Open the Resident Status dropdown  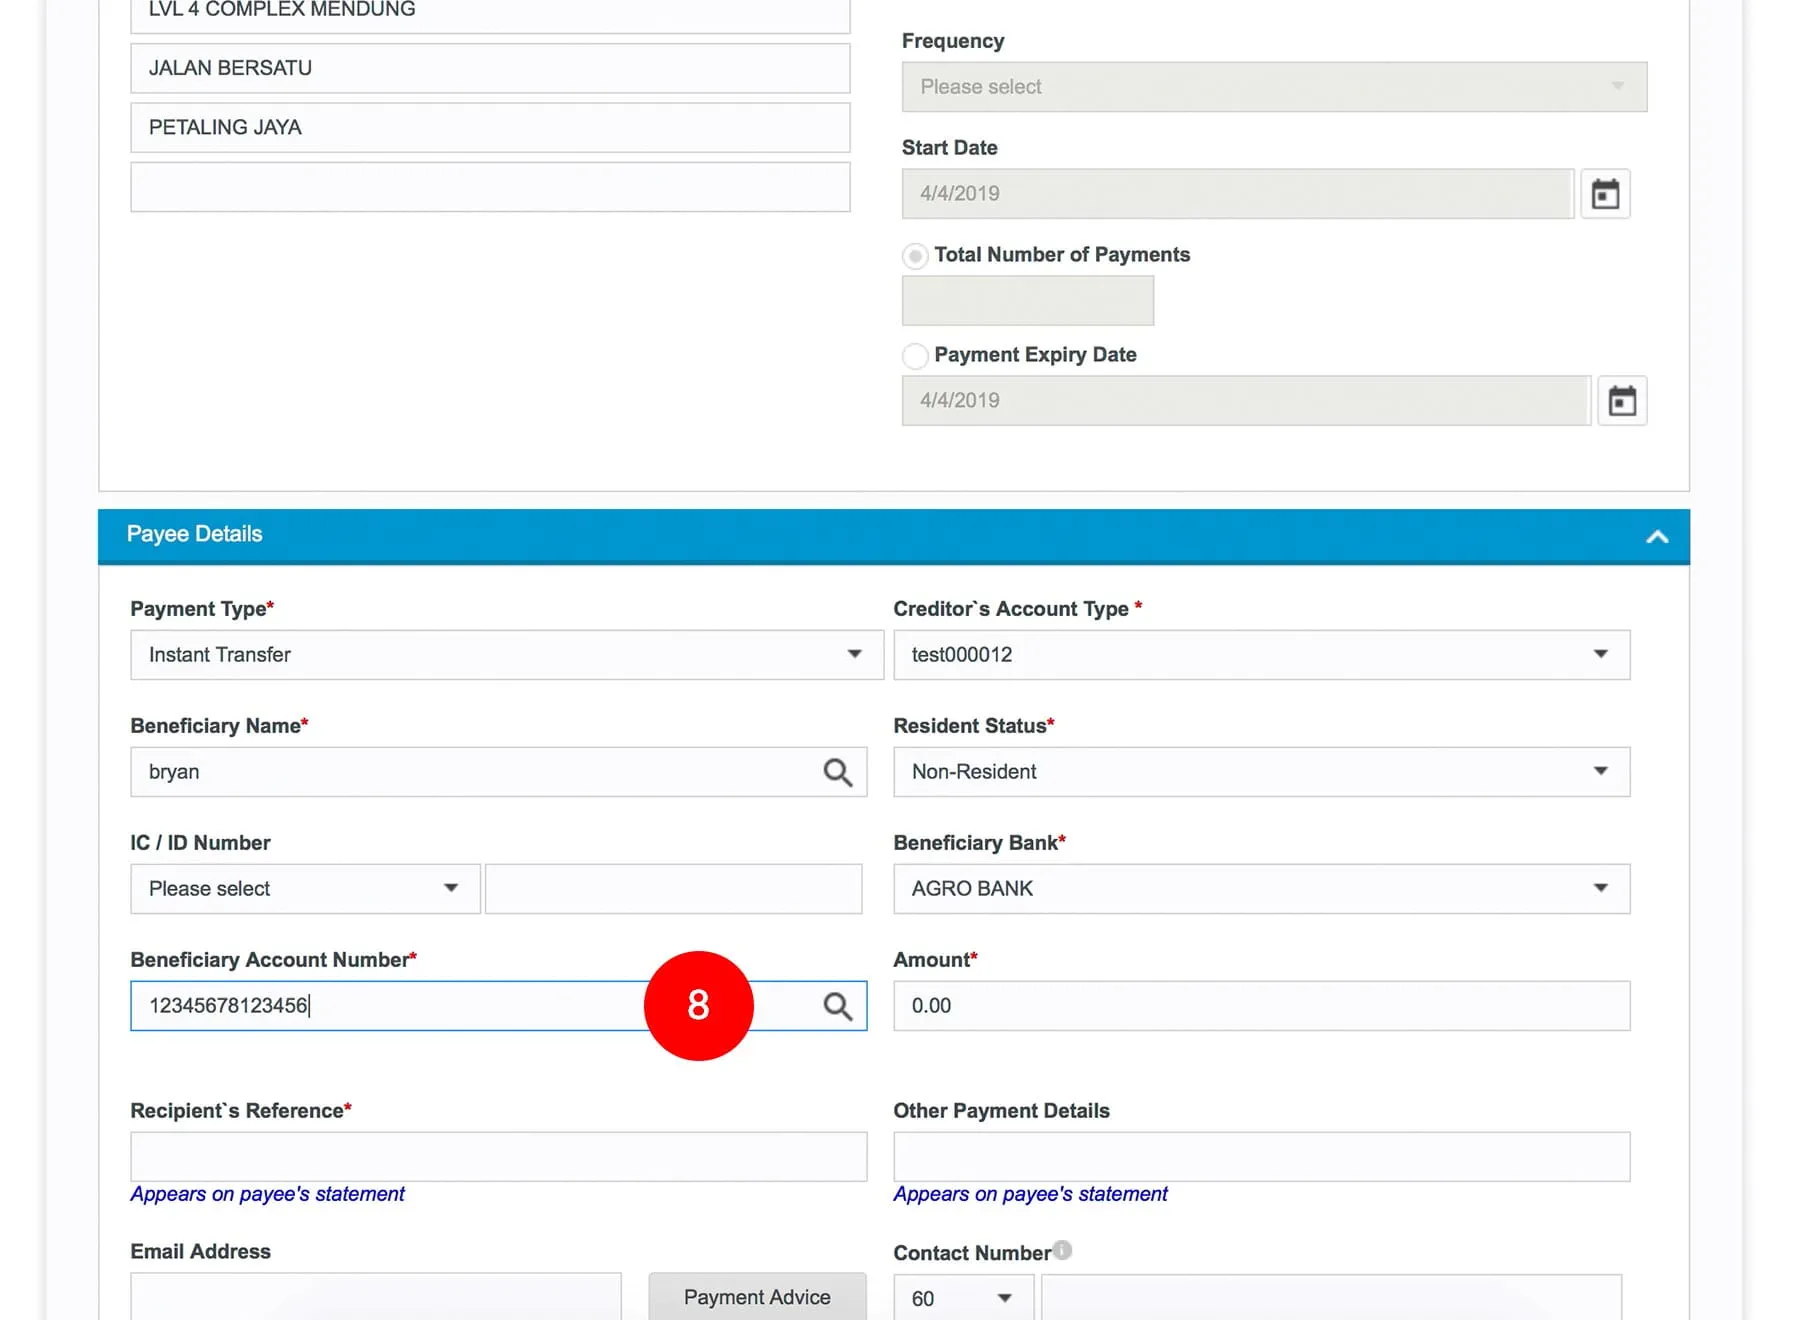(x=1260, y=772)
